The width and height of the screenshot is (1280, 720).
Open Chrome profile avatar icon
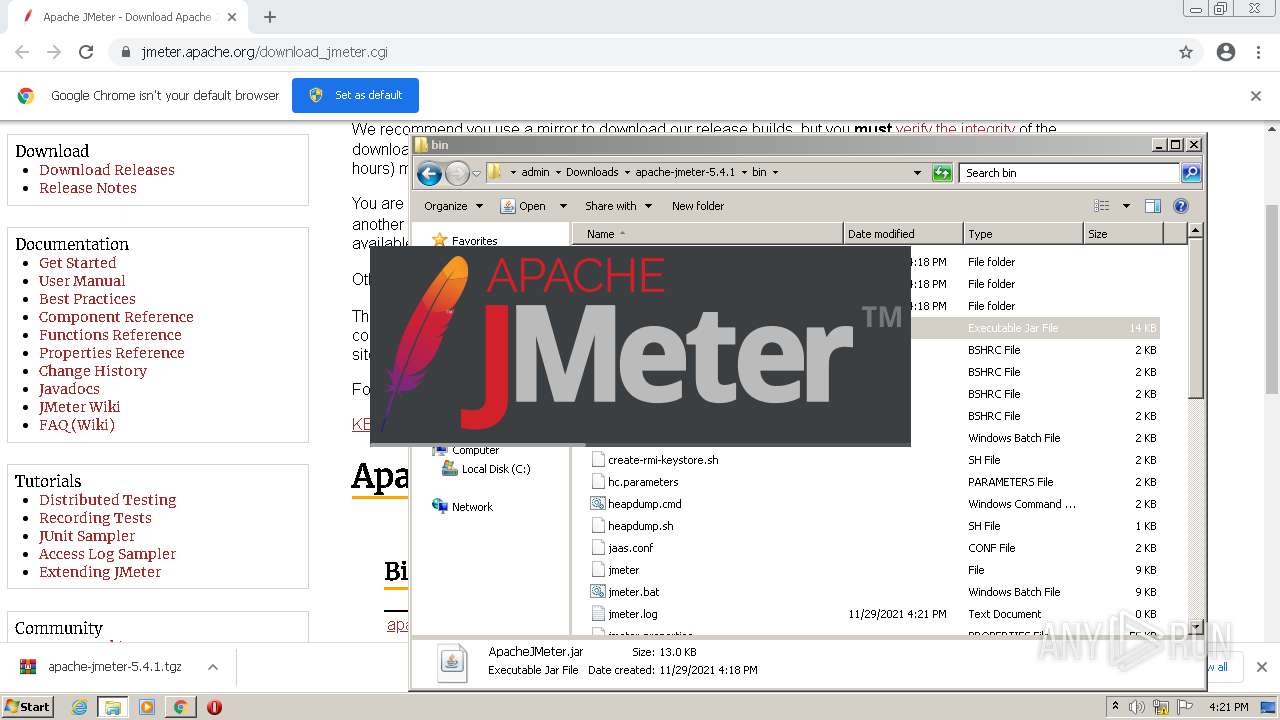tap(1226, 52)
